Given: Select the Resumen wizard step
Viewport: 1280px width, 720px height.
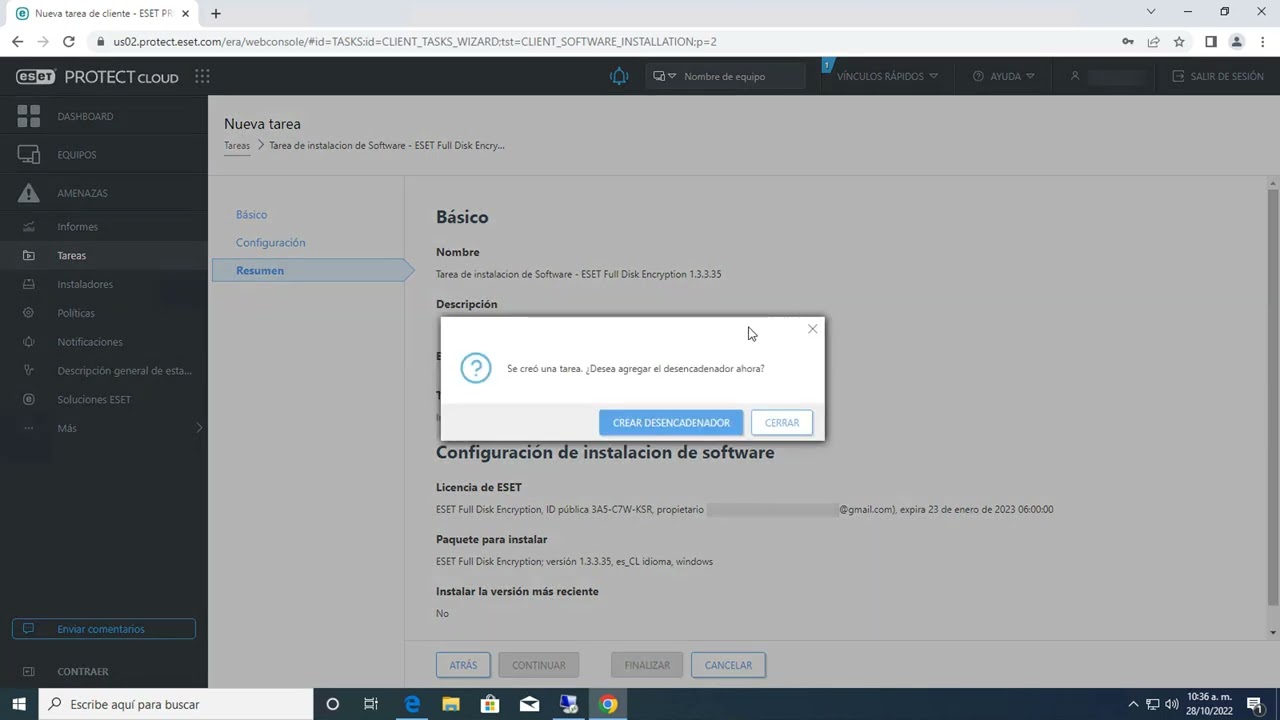Looking at the screenshot, I should [311, 271].
